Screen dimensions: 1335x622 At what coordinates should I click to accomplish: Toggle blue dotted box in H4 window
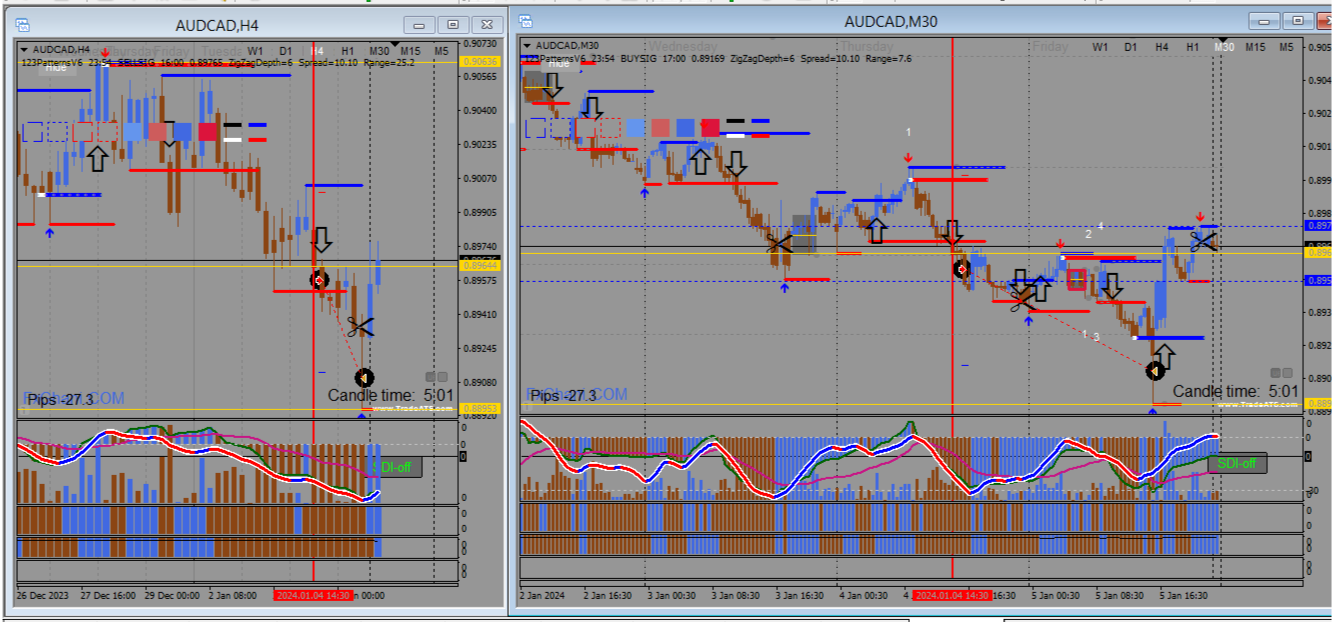click(58, 131)
